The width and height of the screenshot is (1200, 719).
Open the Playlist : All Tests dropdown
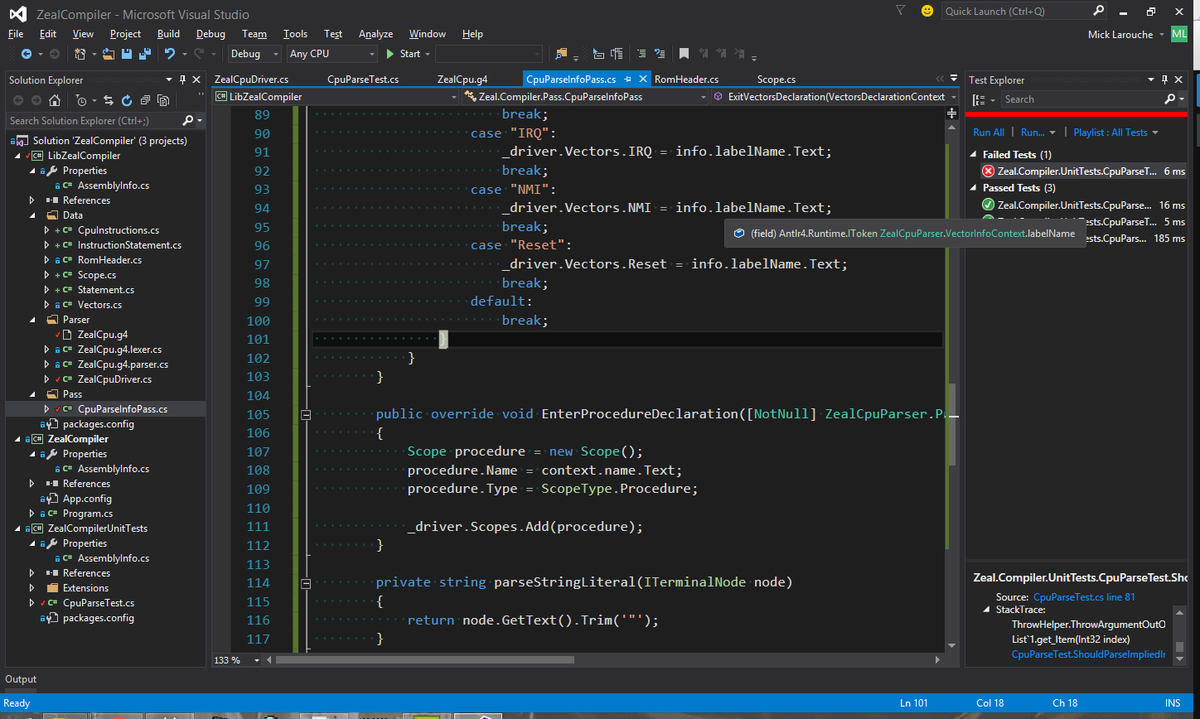tap(1115, 132)
